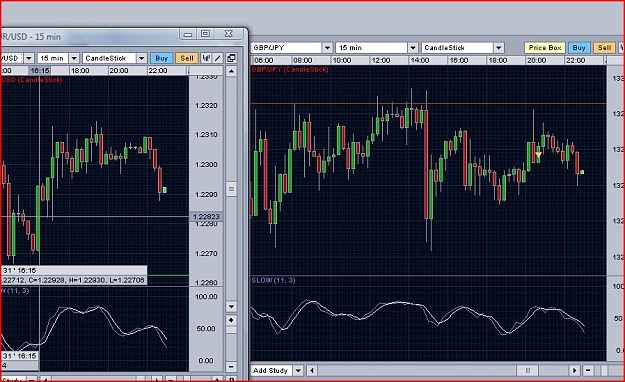
Task: Click the GBP/JPY horizontal scroll right arrow
Action: point(574,370)
